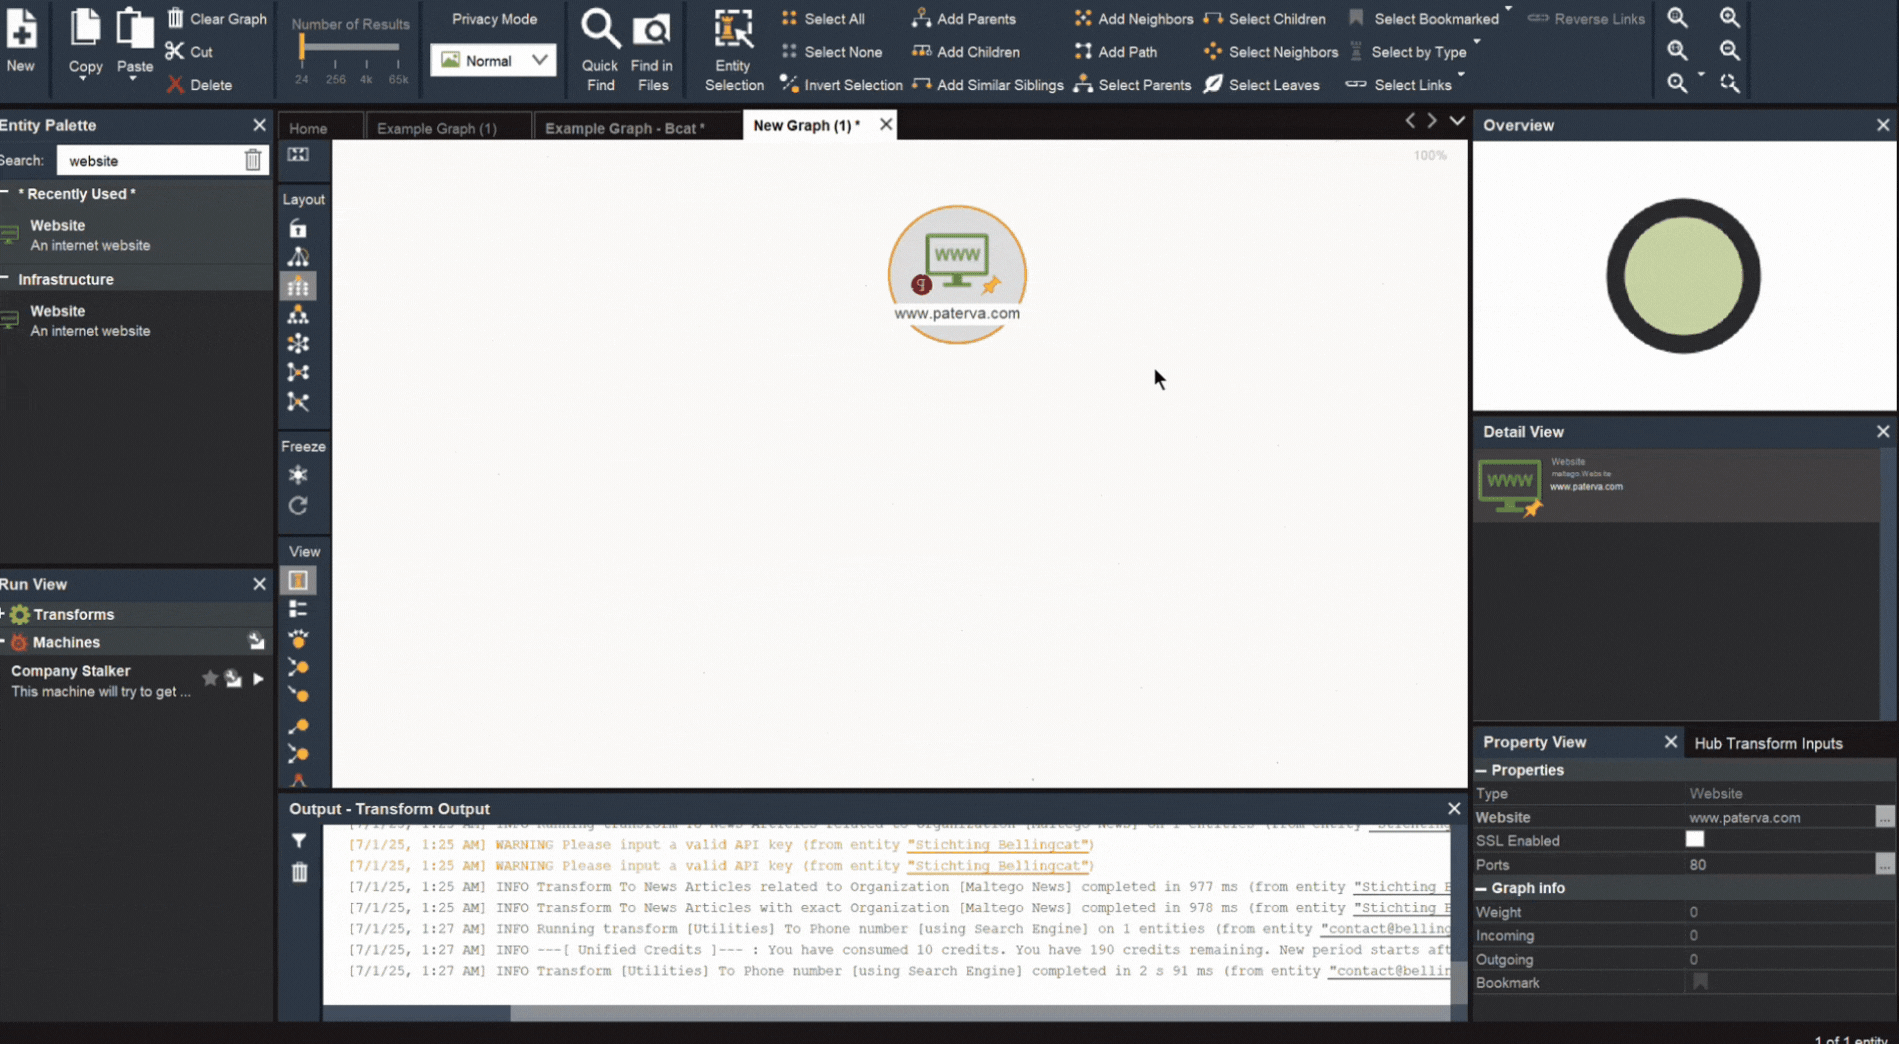Click zoom to selection dashed magnifier
Viewport: 1899px width, 1044px height.
1729,84
